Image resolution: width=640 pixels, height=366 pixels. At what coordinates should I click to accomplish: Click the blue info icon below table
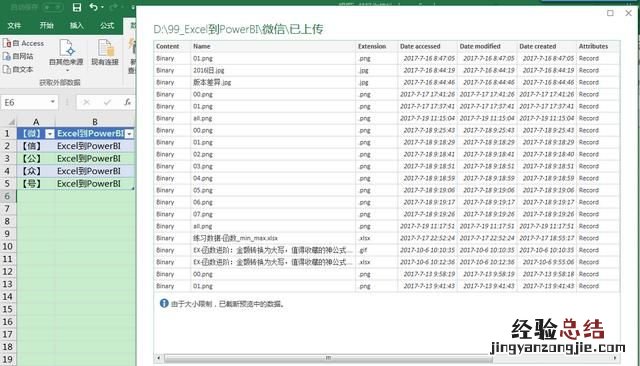164,304
